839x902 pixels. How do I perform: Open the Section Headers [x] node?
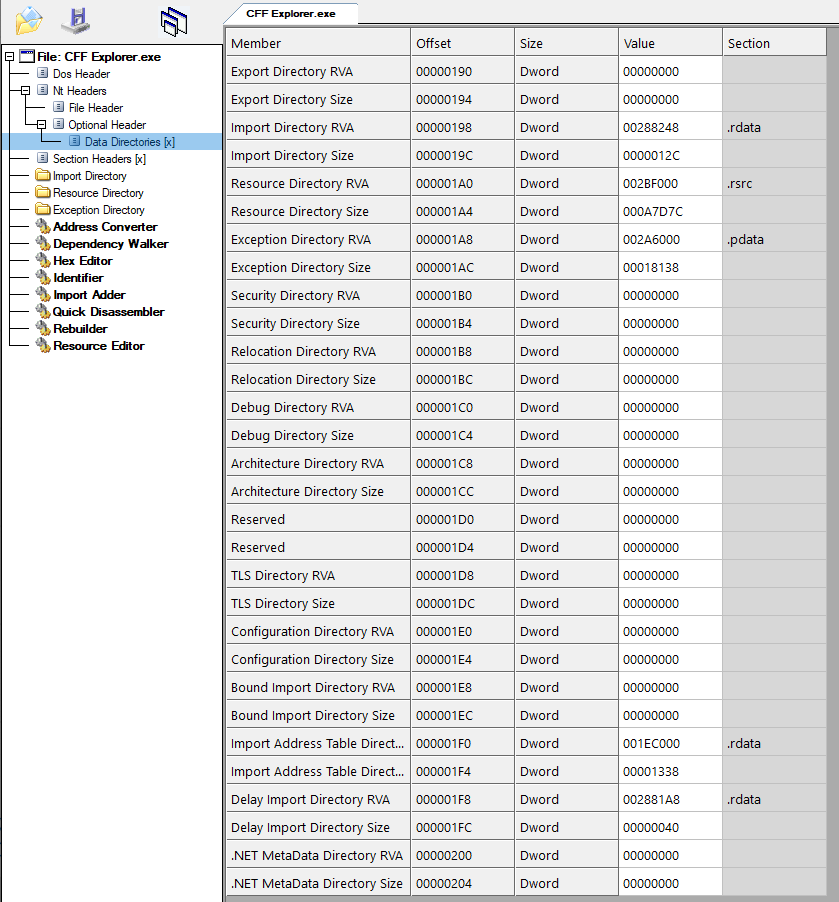pyautogui.click(x=99, y=159)
